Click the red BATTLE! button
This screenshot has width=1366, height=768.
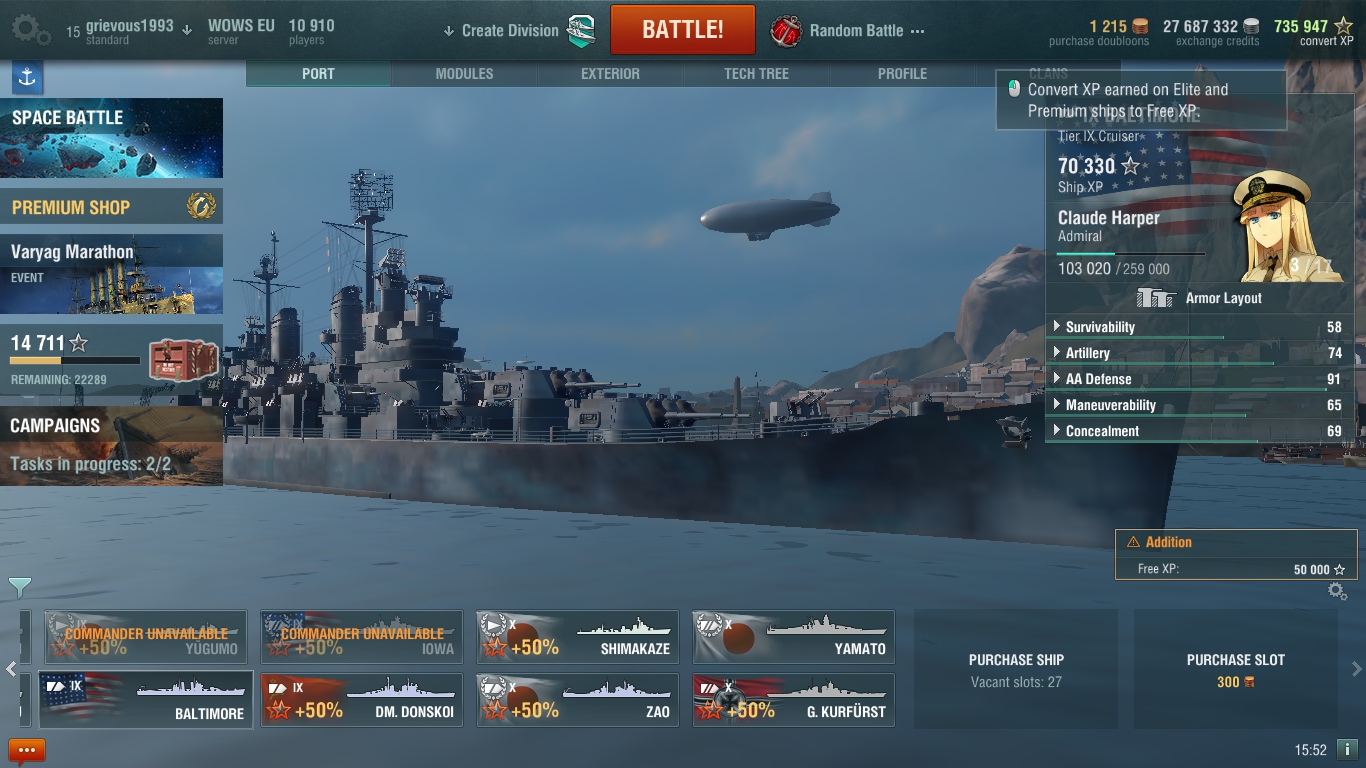click(683, 29)
